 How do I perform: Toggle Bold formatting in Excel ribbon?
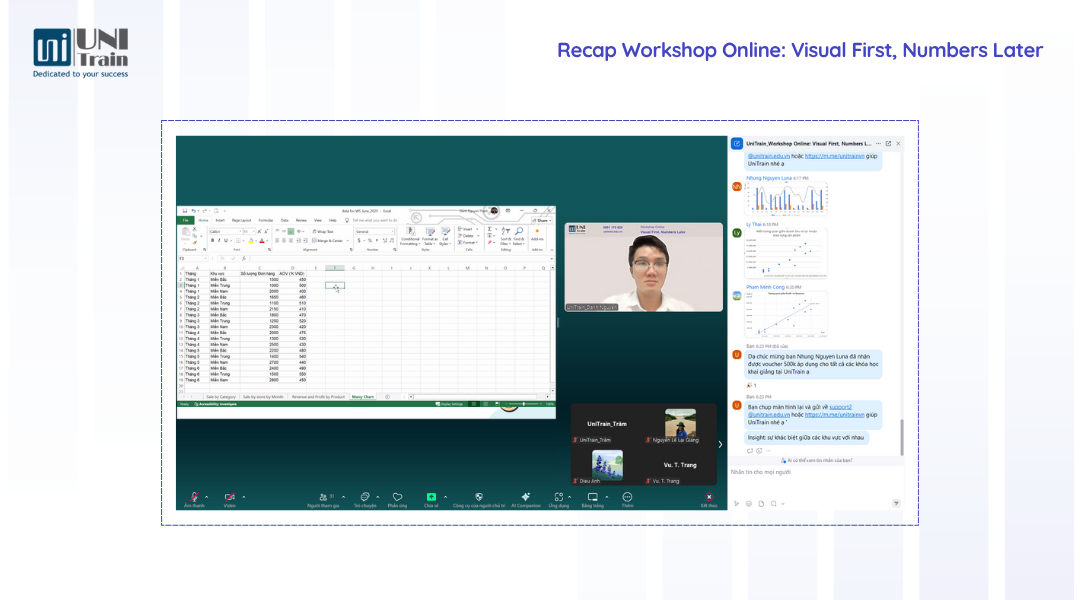click(212, 240)
